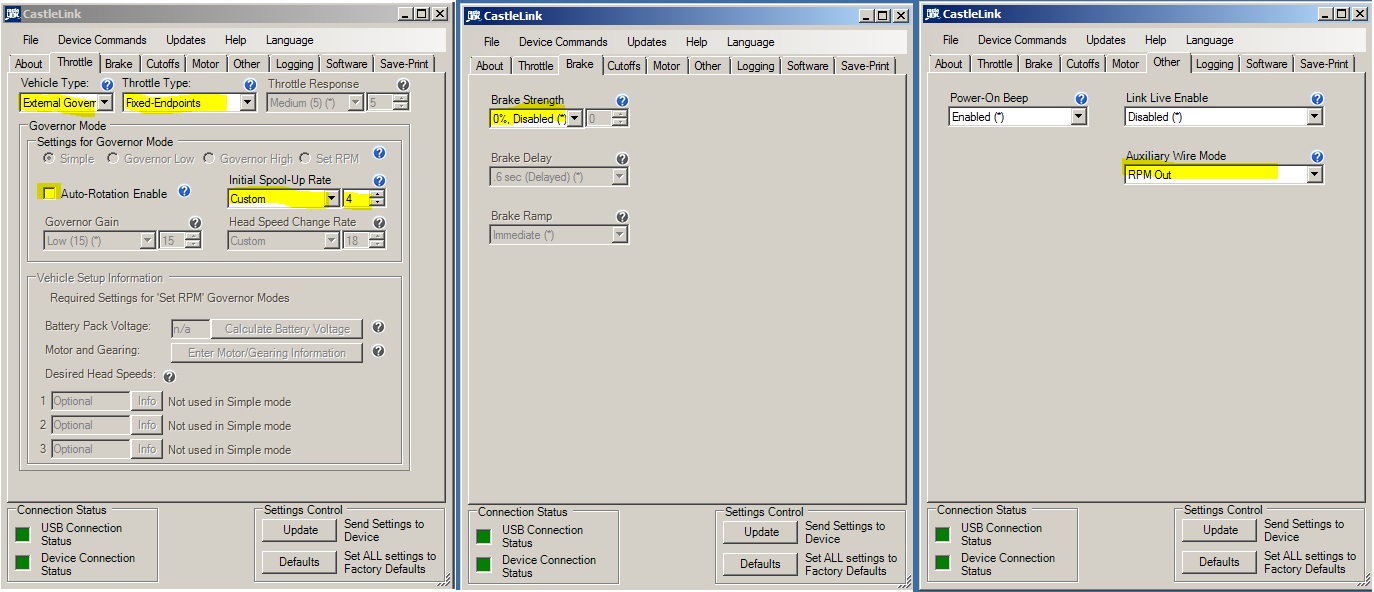Show help for Brake Strength setting
This screenshot has height=592, width=1374.
click(622, 101)
